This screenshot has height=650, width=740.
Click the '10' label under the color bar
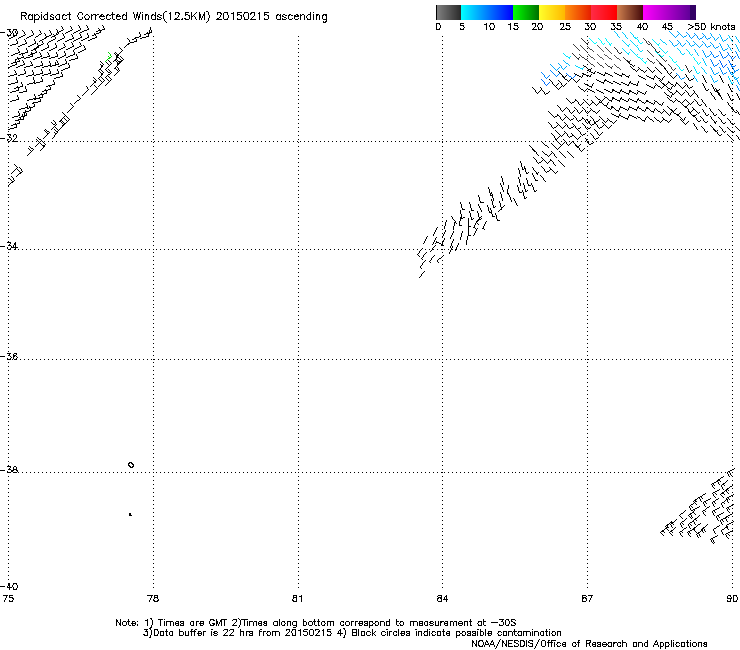pos(489,27)
